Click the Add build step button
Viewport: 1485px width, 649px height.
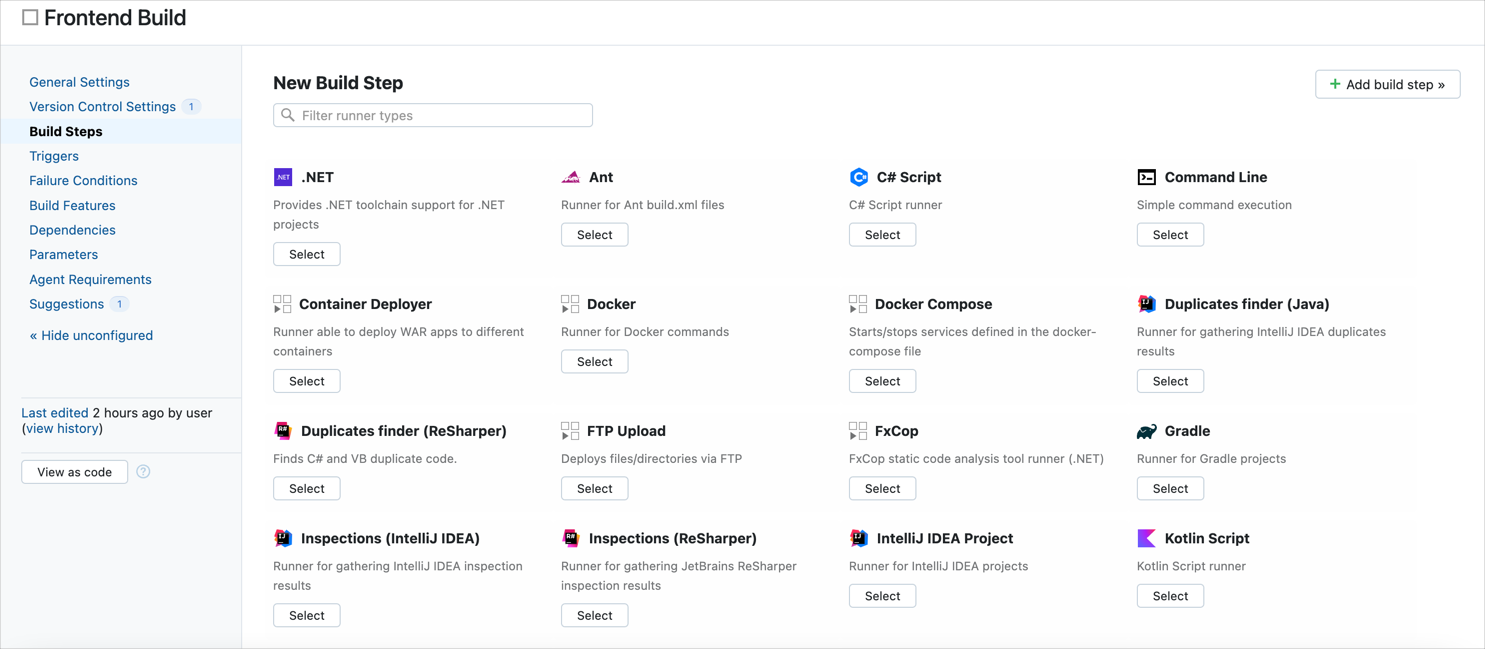click(1388, 84)
